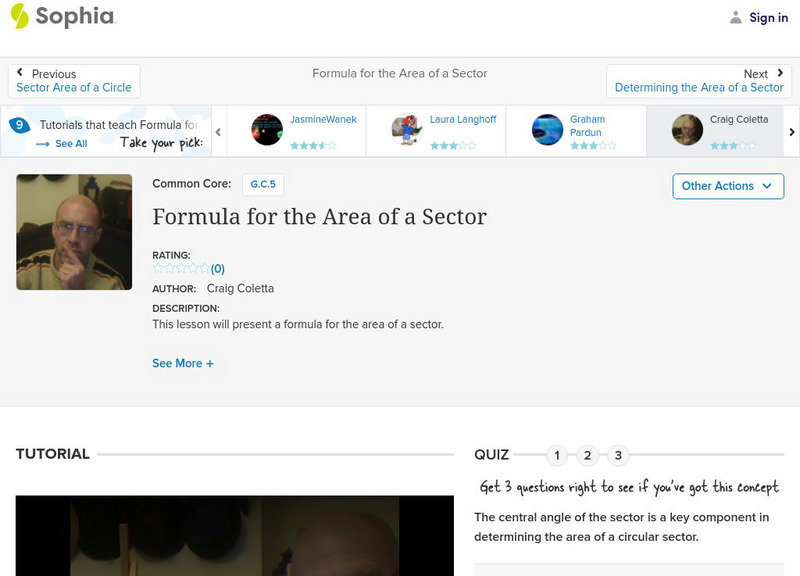Click the tutorials count badge 9
Viewport: 800px width, 576px height.
point(19,125)
